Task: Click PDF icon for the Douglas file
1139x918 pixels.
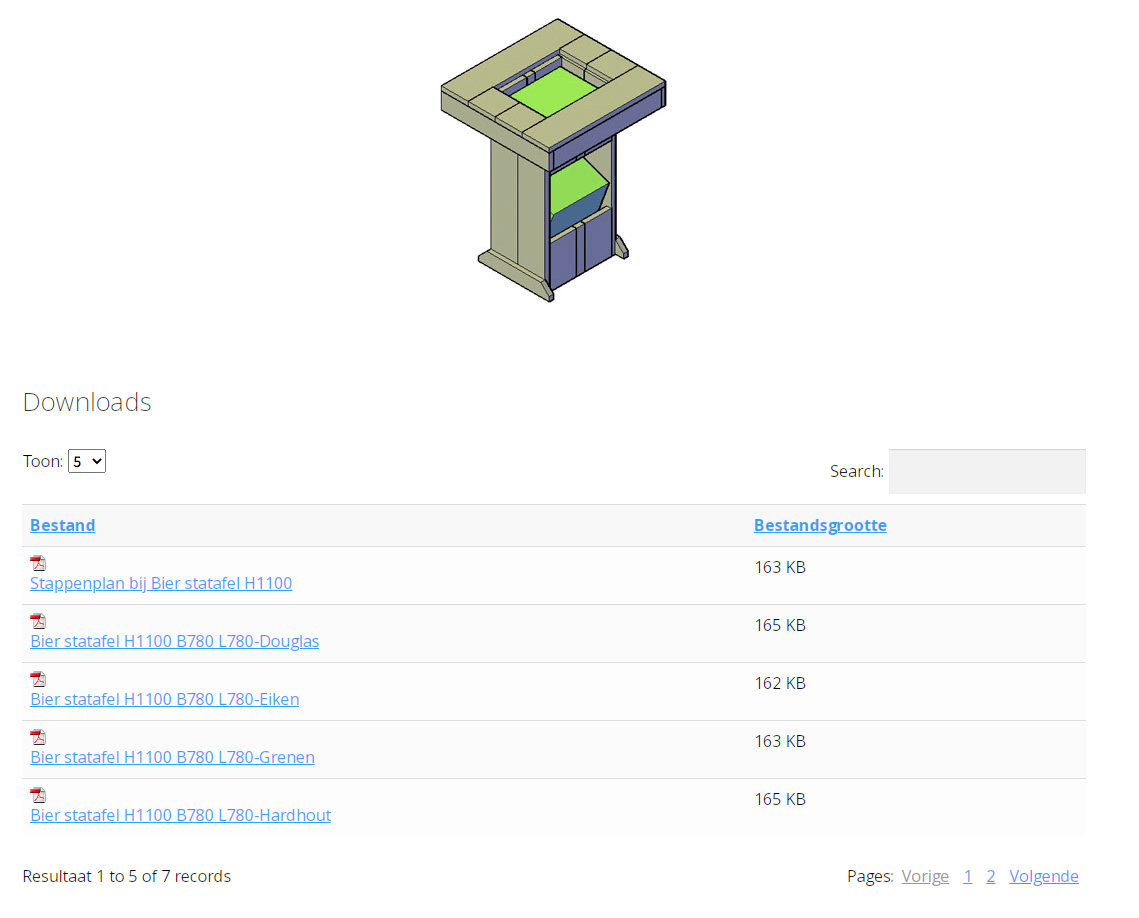Action: [x=38, y=621]
